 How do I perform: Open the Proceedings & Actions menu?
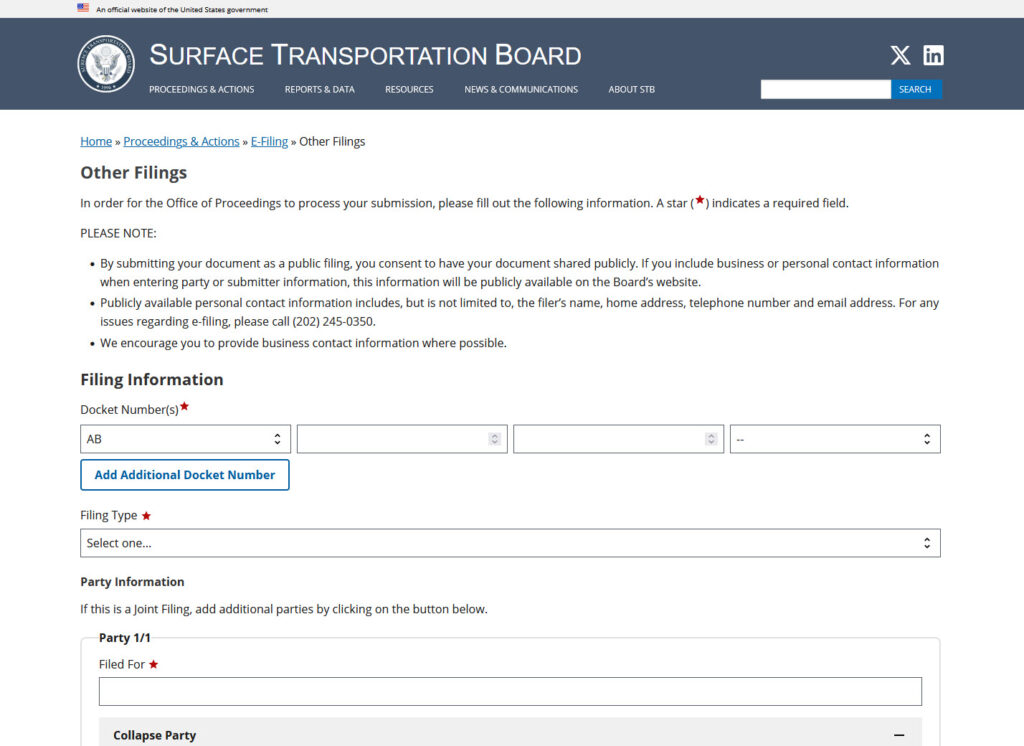click(201, 90)
